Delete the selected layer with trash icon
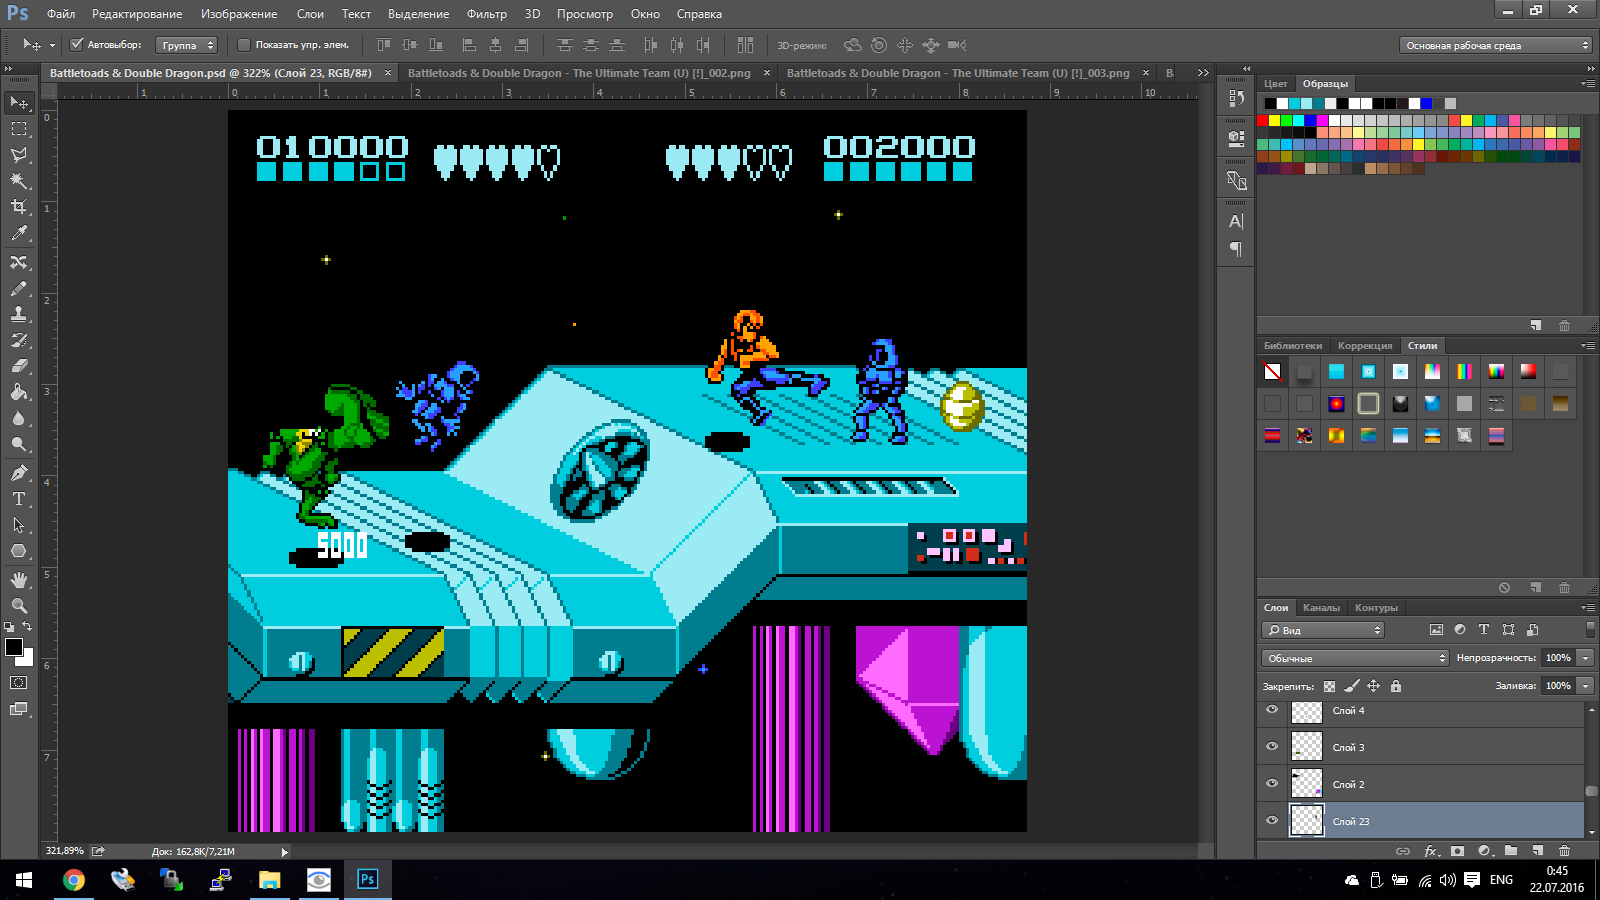1600x900 pixels. (x=1565, y=851)
